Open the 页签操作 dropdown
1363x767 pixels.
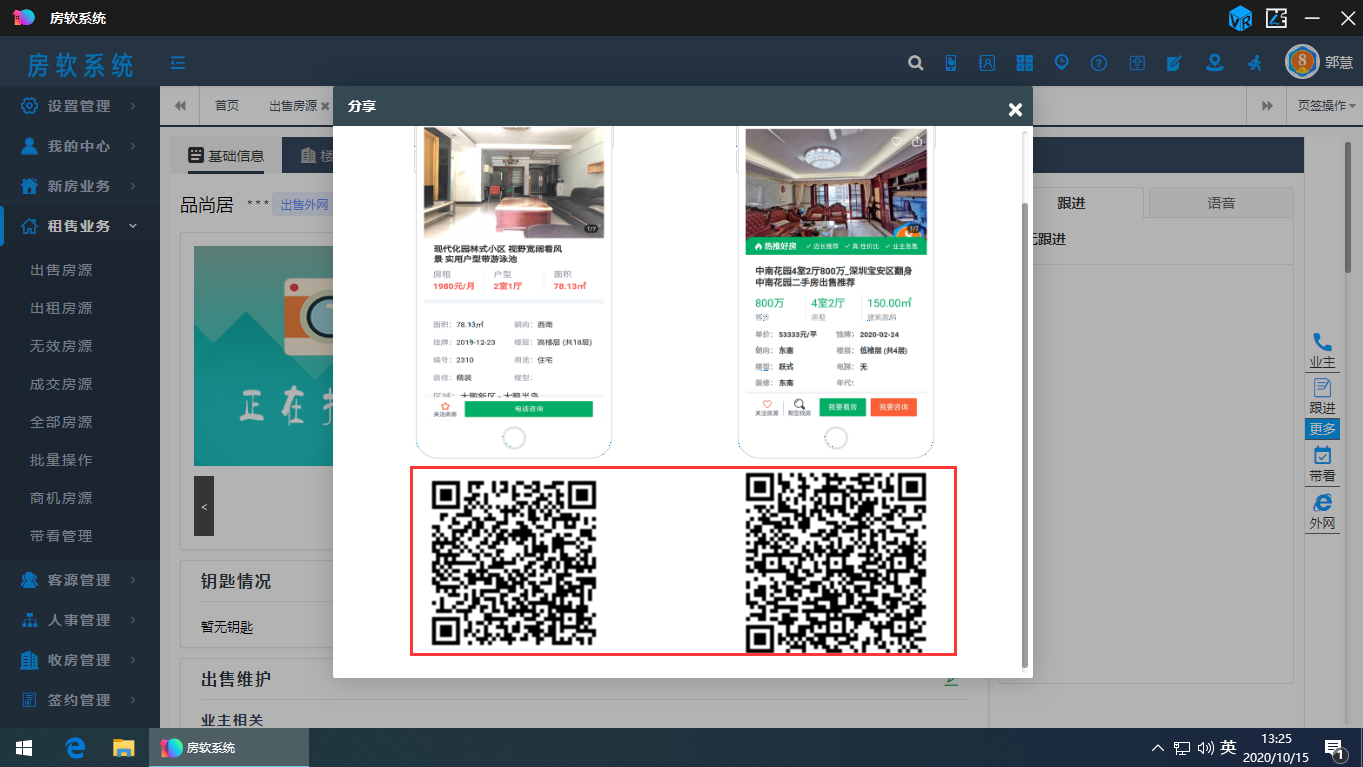(x=1326, y=106)
